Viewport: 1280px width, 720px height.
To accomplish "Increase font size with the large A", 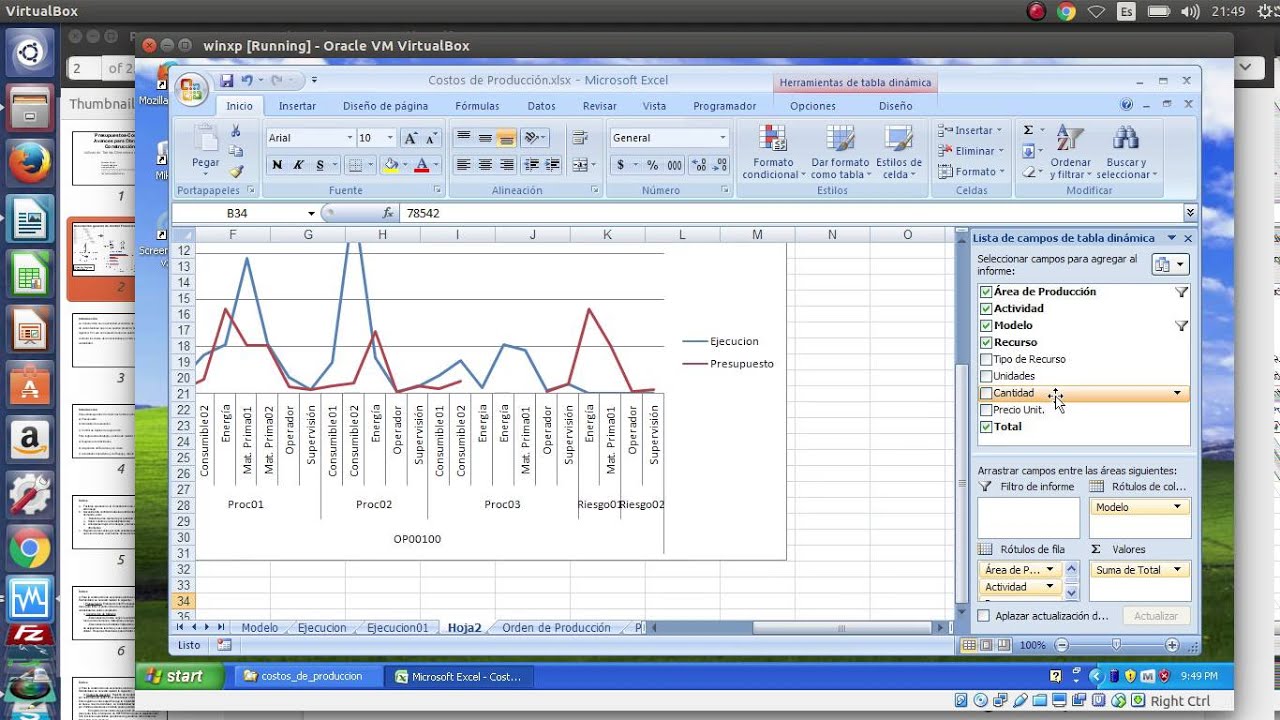I will click(410, 138).
